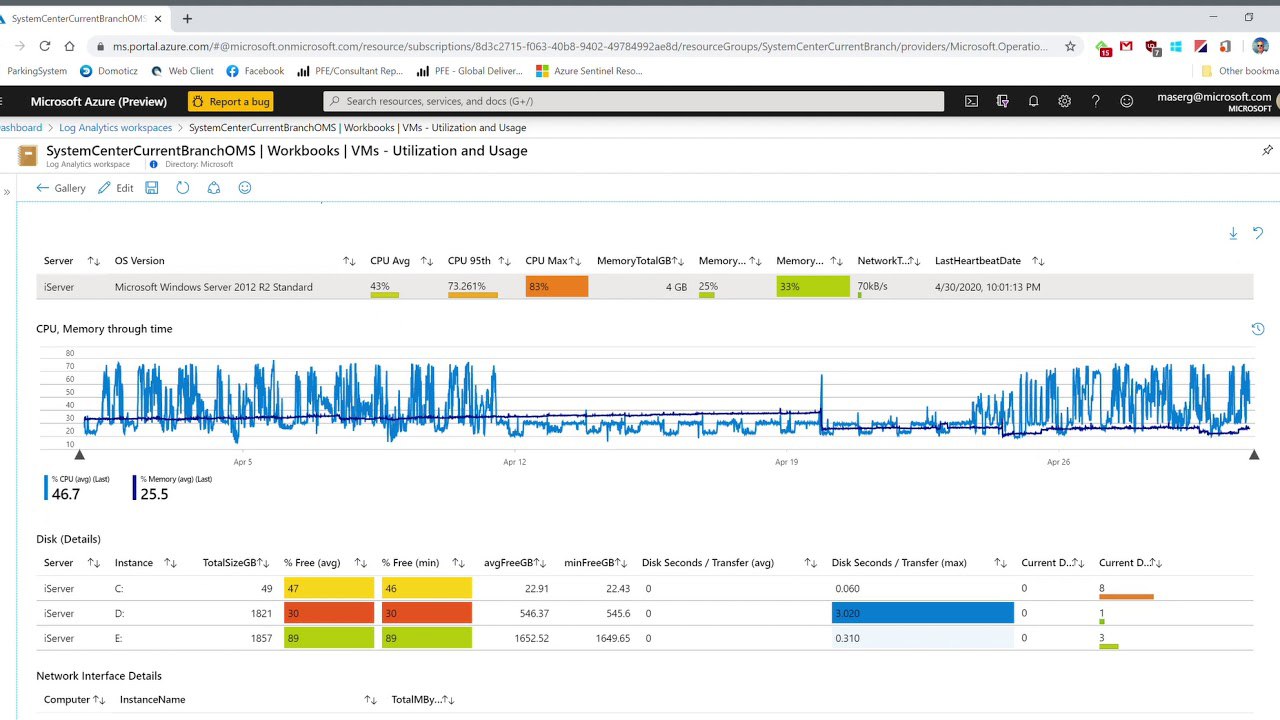Screen dimensions: 1280x720
Task: Open the Facebook bookmark
Action: click(x=255, y=71)
